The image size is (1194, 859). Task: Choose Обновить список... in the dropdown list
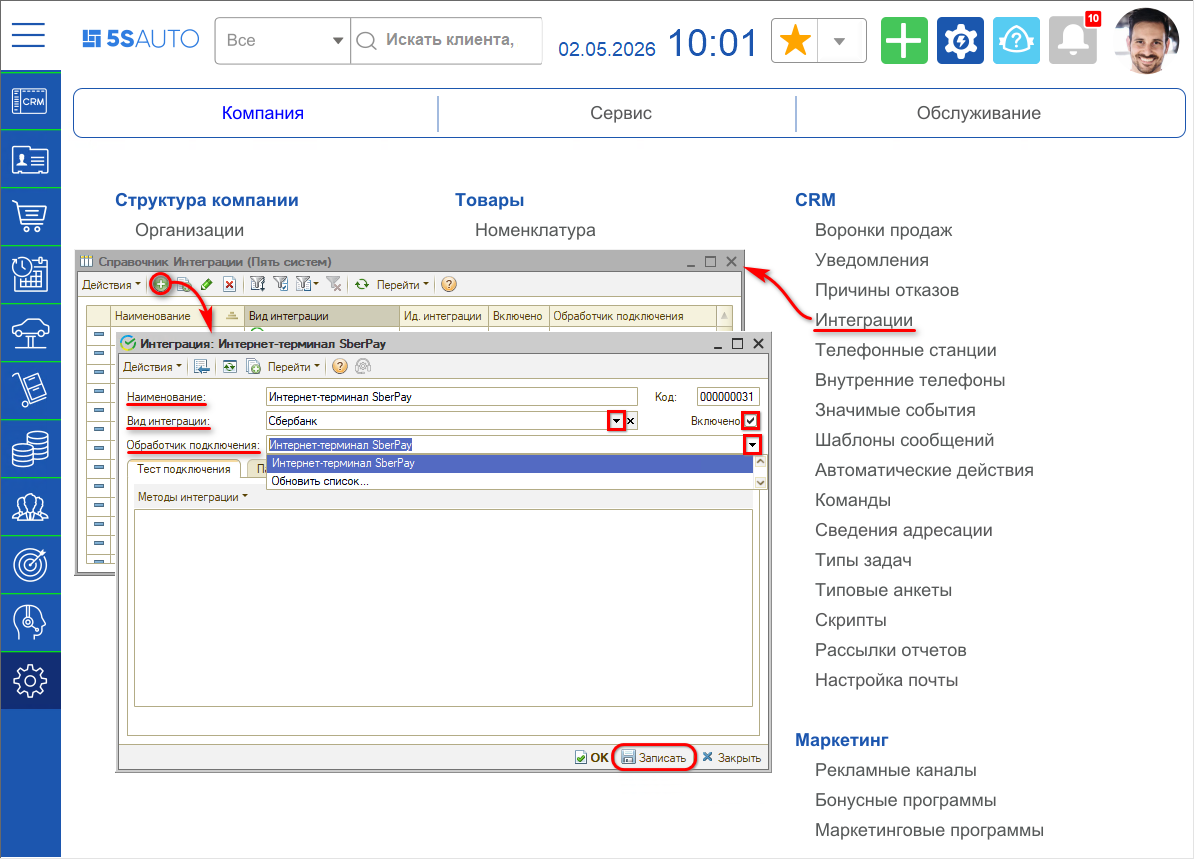click(509, 481)
